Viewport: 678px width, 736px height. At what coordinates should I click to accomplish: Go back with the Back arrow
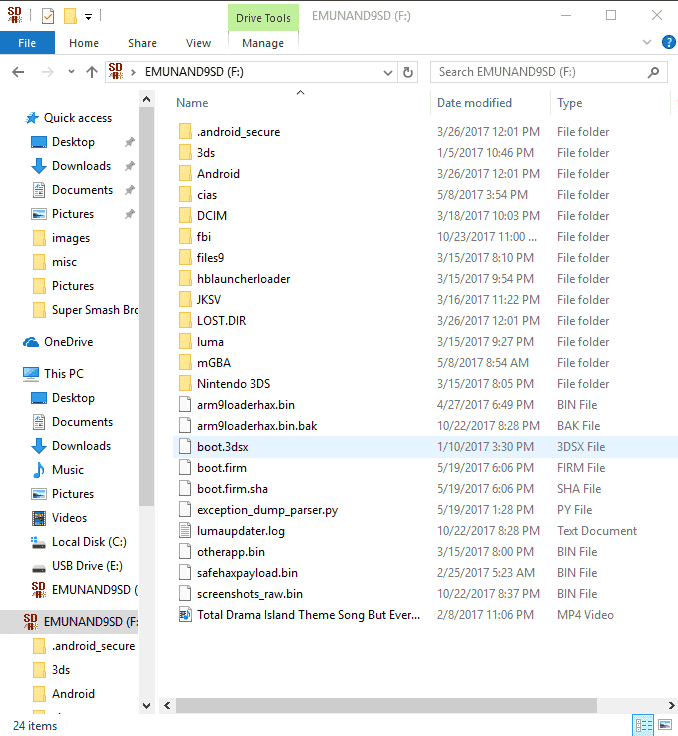[18, 72]
